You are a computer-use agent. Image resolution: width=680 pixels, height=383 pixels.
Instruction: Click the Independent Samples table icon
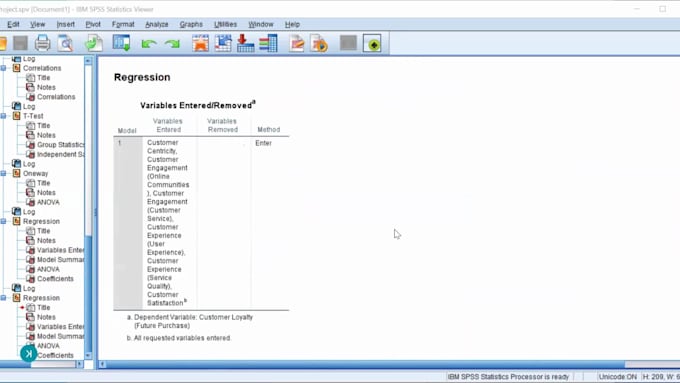(30, 154)
